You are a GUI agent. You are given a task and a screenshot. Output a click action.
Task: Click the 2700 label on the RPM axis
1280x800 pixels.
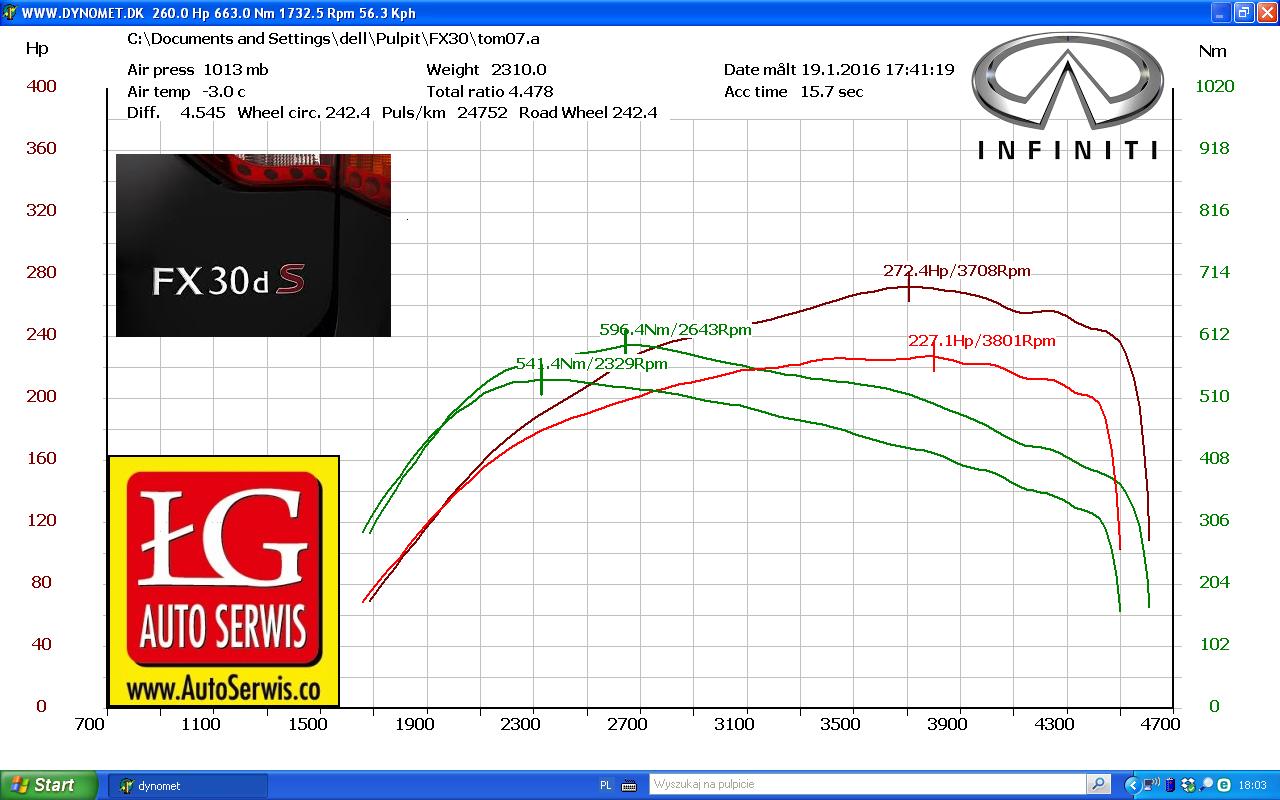(x=627, y=724)
